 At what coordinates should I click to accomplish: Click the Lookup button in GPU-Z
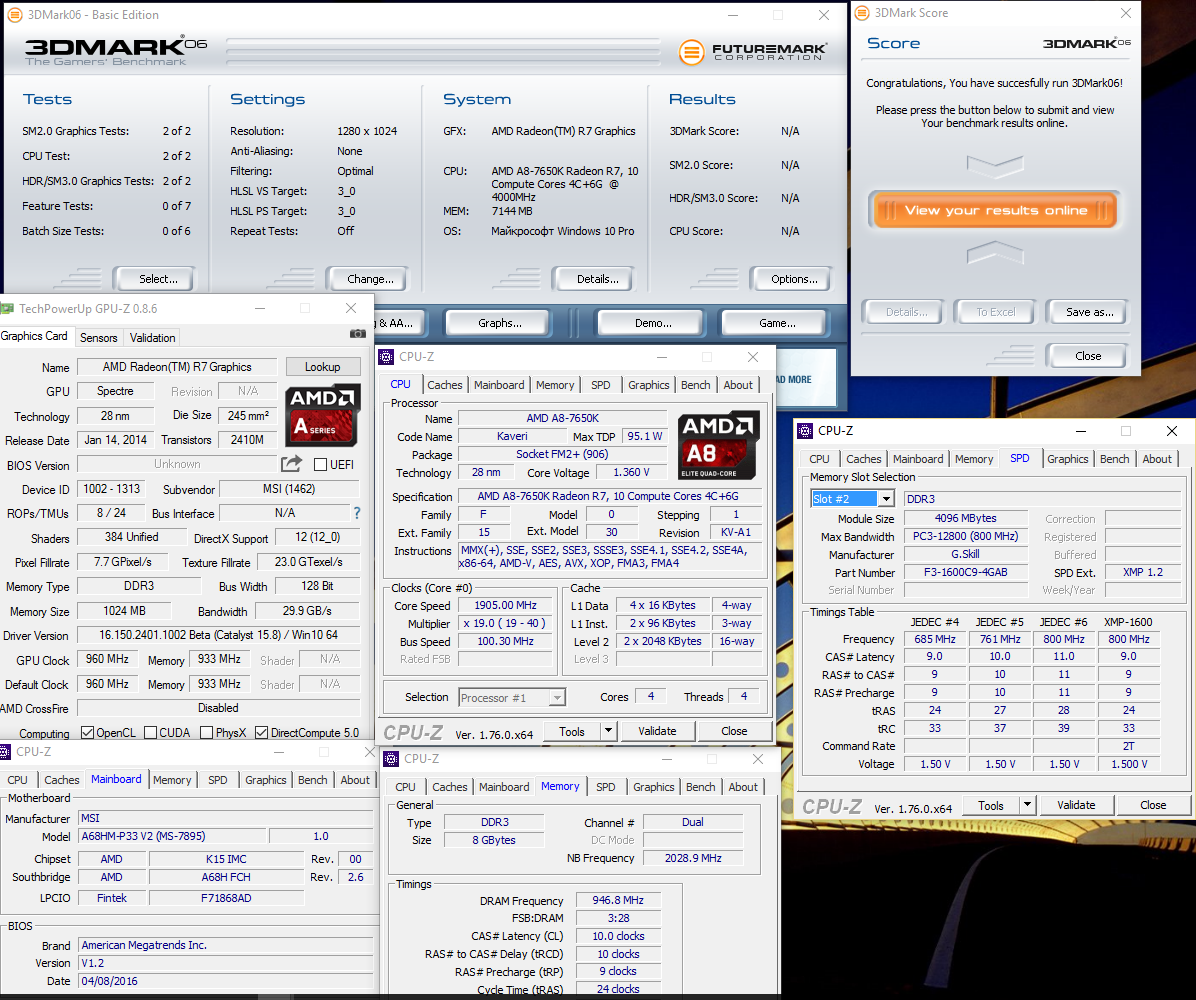pyautogui.click(x=323, y=367)
